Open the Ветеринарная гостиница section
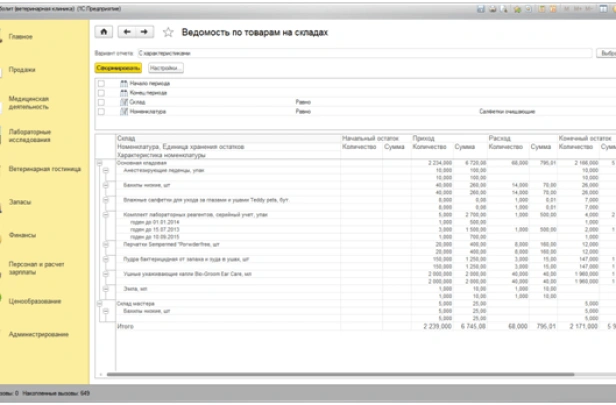 click(44, 169)
